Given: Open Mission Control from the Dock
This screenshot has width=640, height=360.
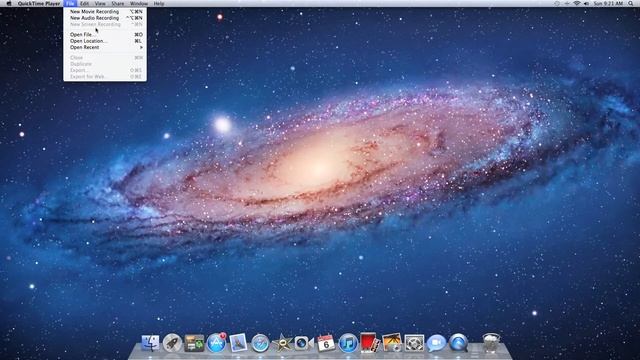Looking at the screenshot, I should point(194,343).
